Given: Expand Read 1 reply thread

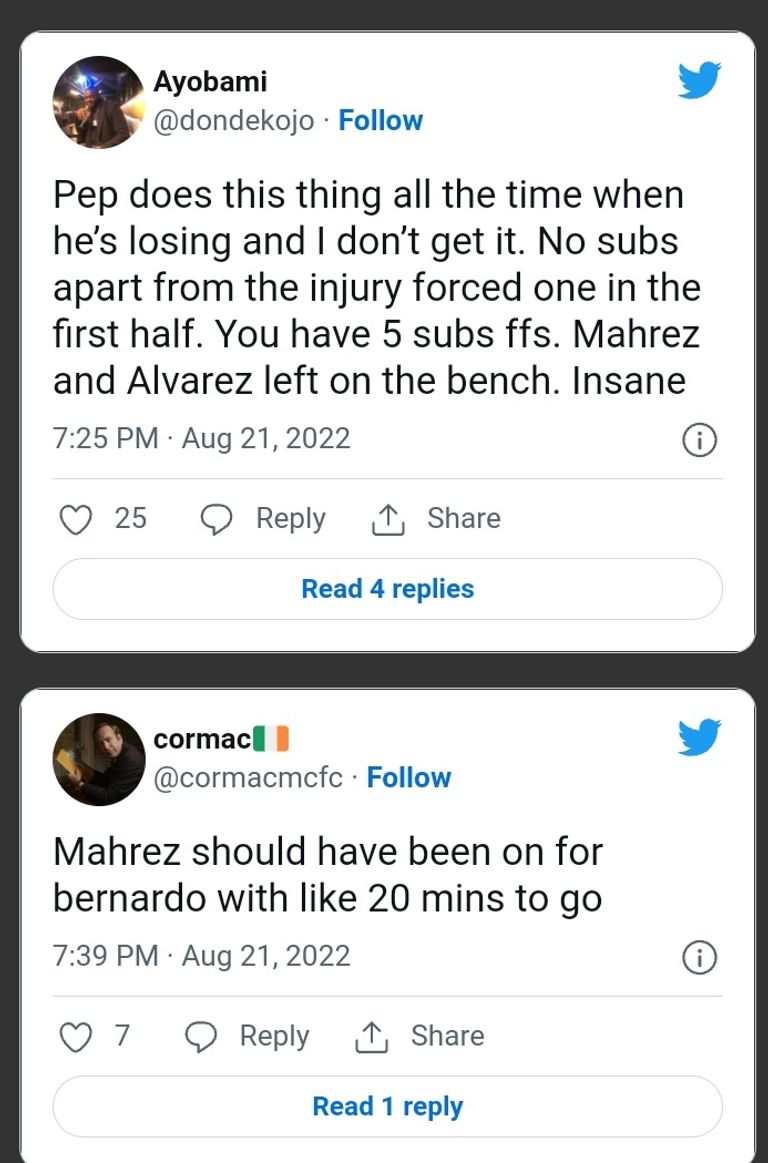Looking at the screenshot, I should [387, 1106].
